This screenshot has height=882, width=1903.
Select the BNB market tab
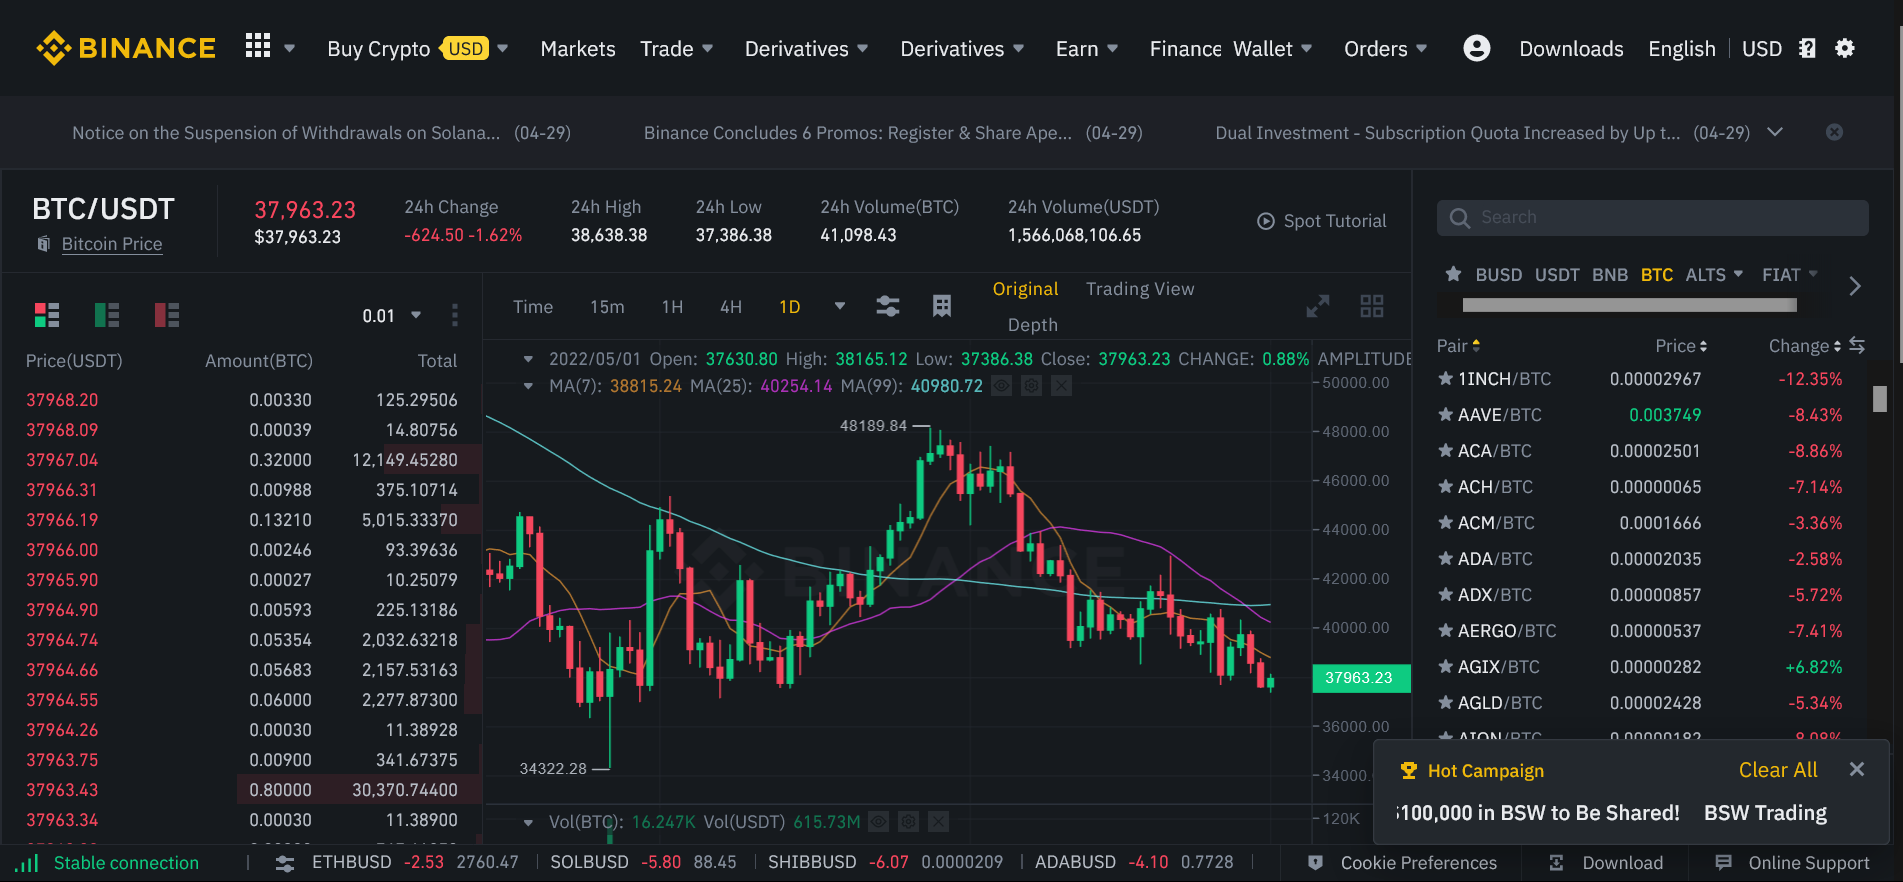tap(1610, 274)
